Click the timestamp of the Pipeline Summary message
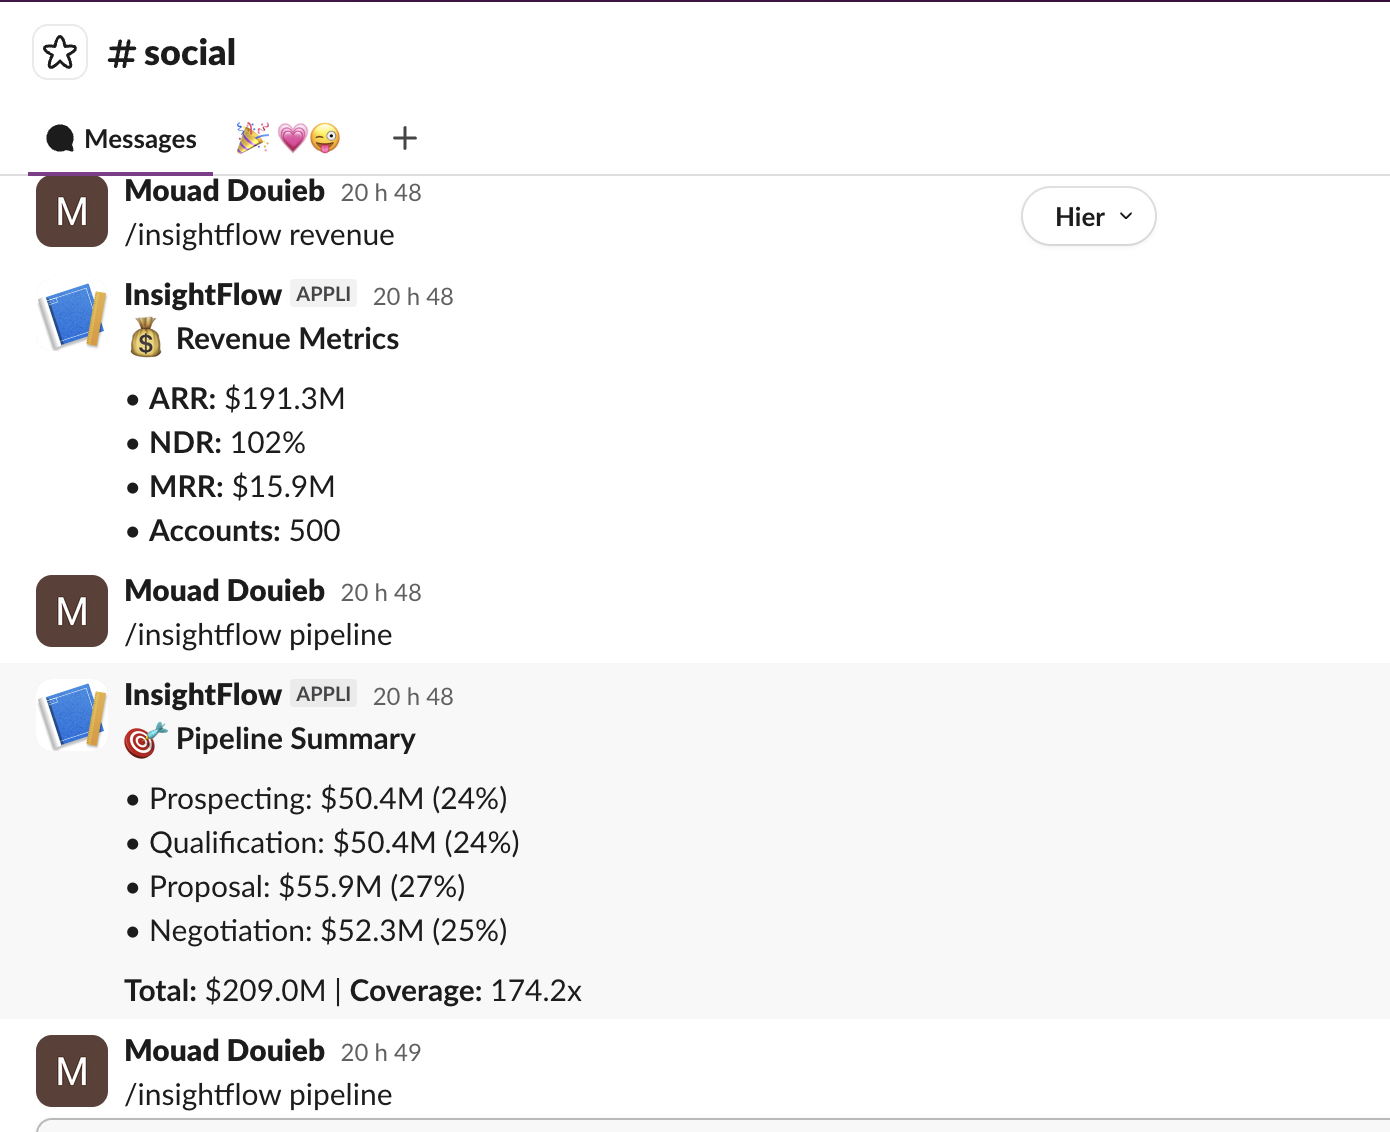1390x1132 pixels. (413, 696)
